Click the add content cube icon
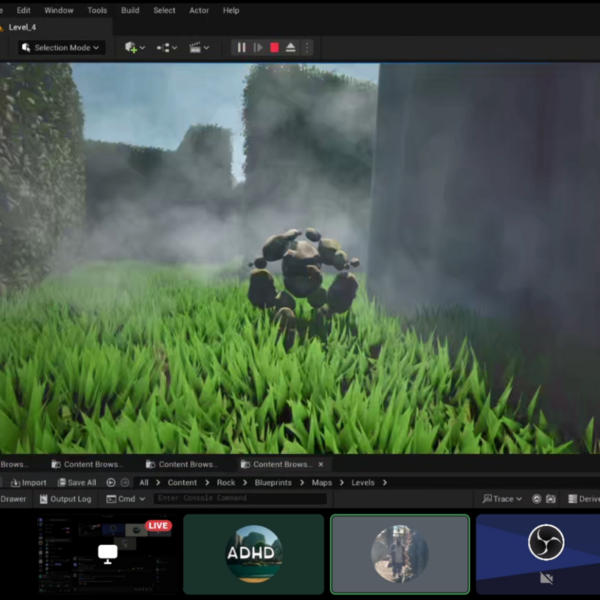The height and width of the screenshot is (600, 600). 130,47
